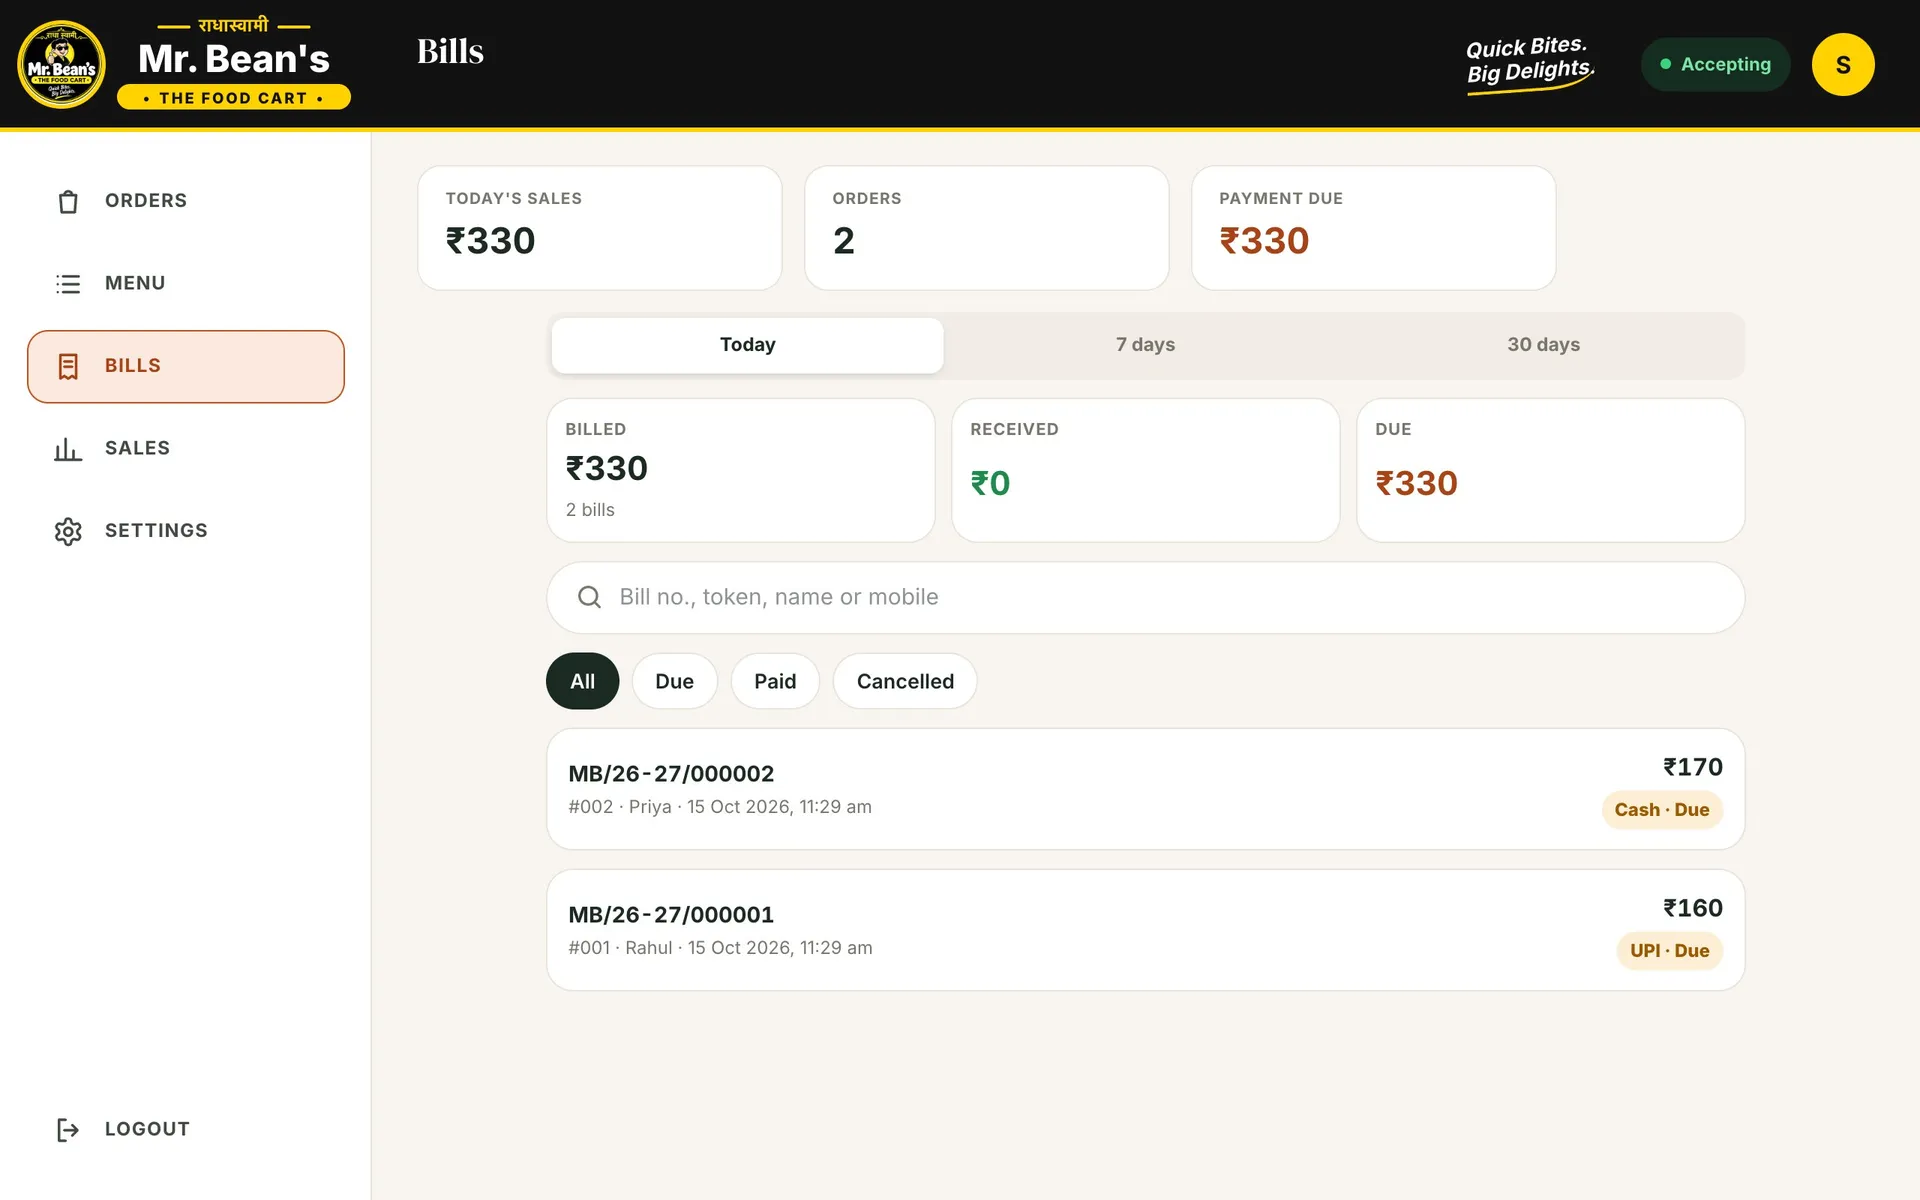
Task: Open the Menu page in sidebar
Action: [x=186, y=284]
